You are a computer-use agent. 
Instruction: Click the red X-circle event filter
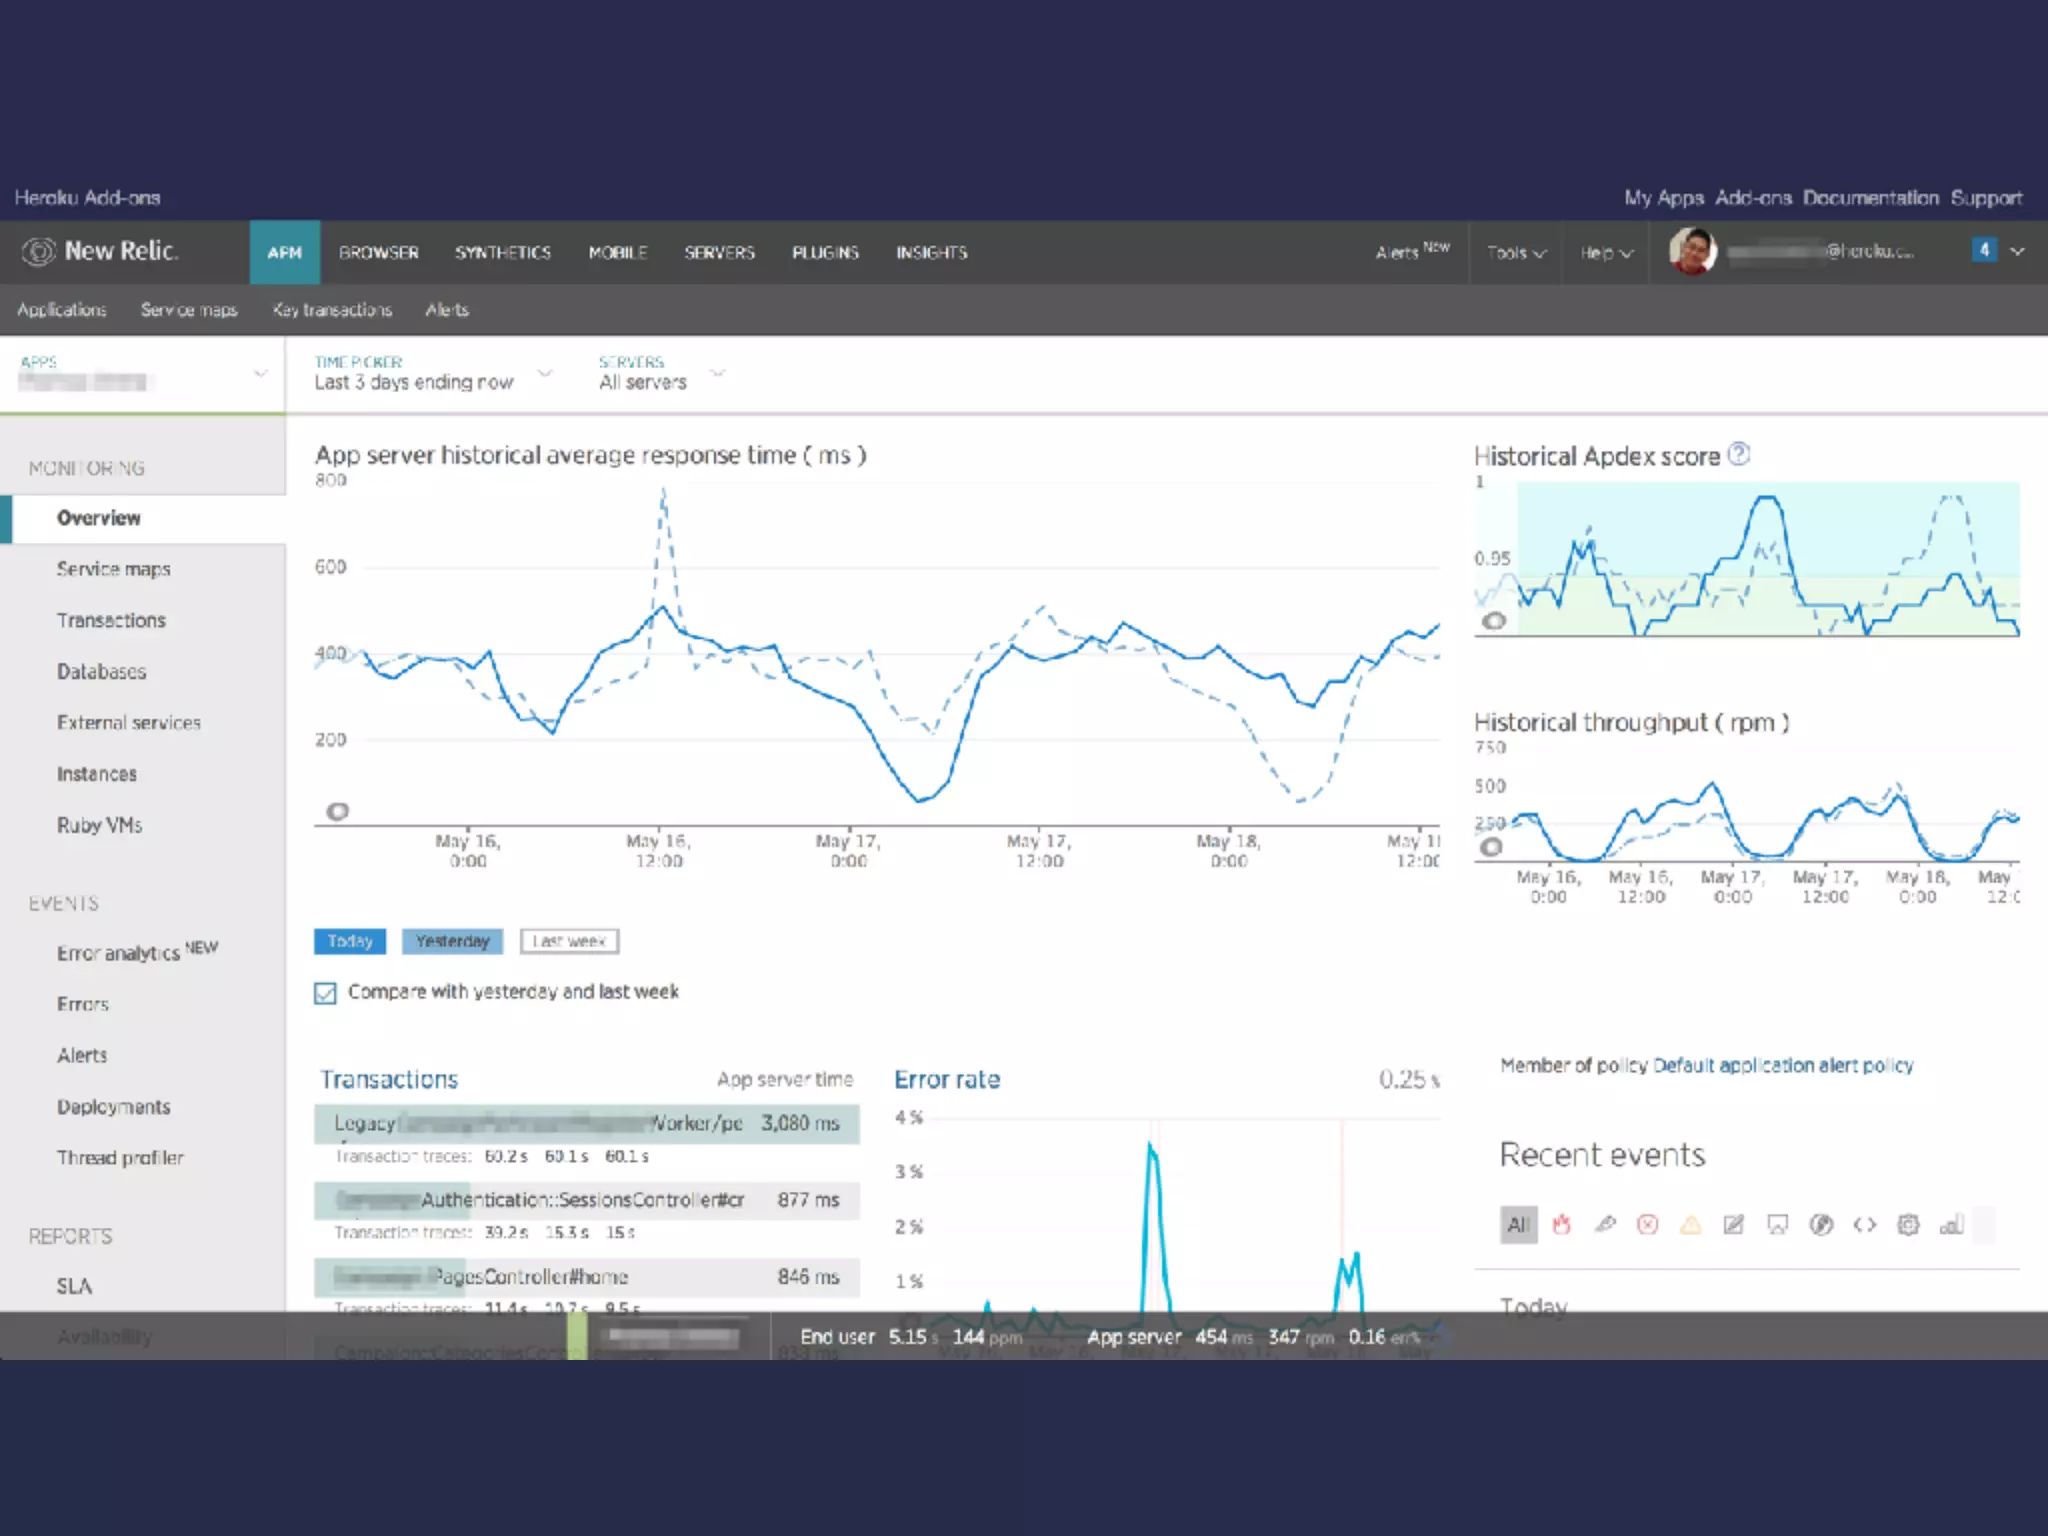(1647, 1224)
